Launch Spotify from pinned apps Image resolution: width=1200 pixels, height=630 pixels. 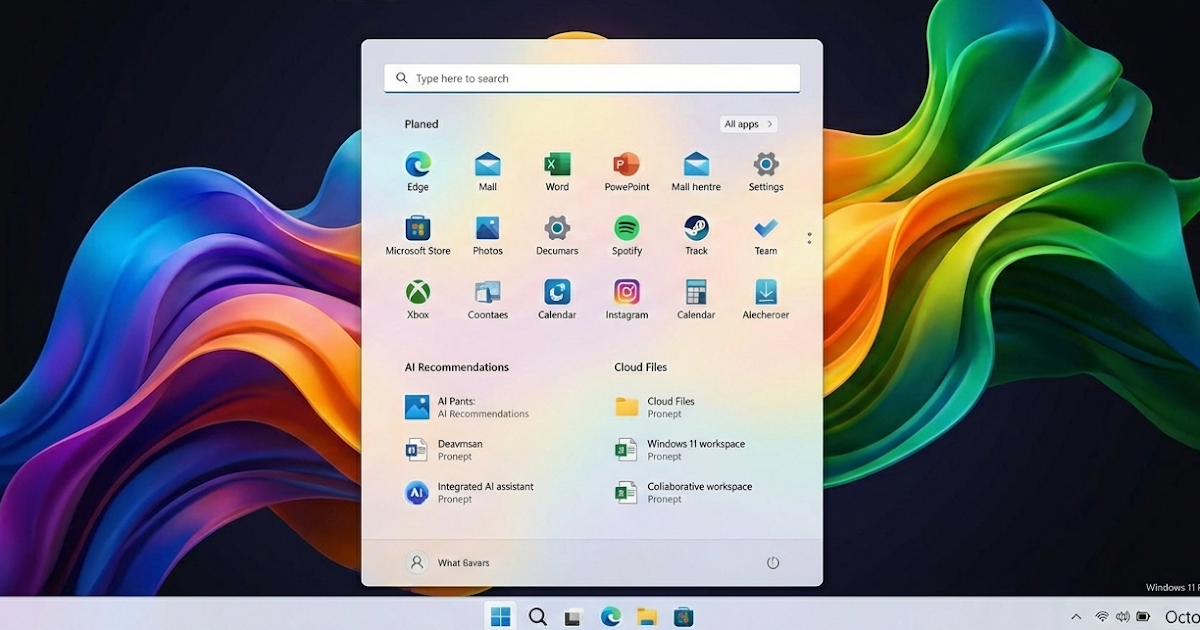click(627, 236)
